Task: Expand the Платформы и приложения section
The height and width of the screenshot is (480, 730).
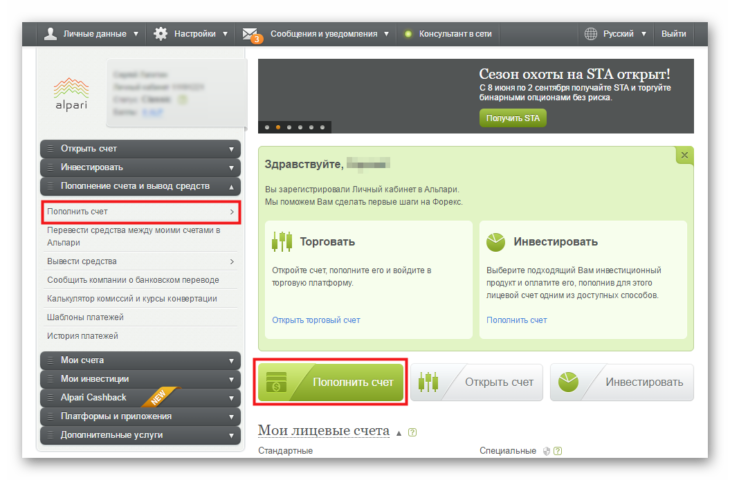Action: pyautogui.click(x=140, y=416)
